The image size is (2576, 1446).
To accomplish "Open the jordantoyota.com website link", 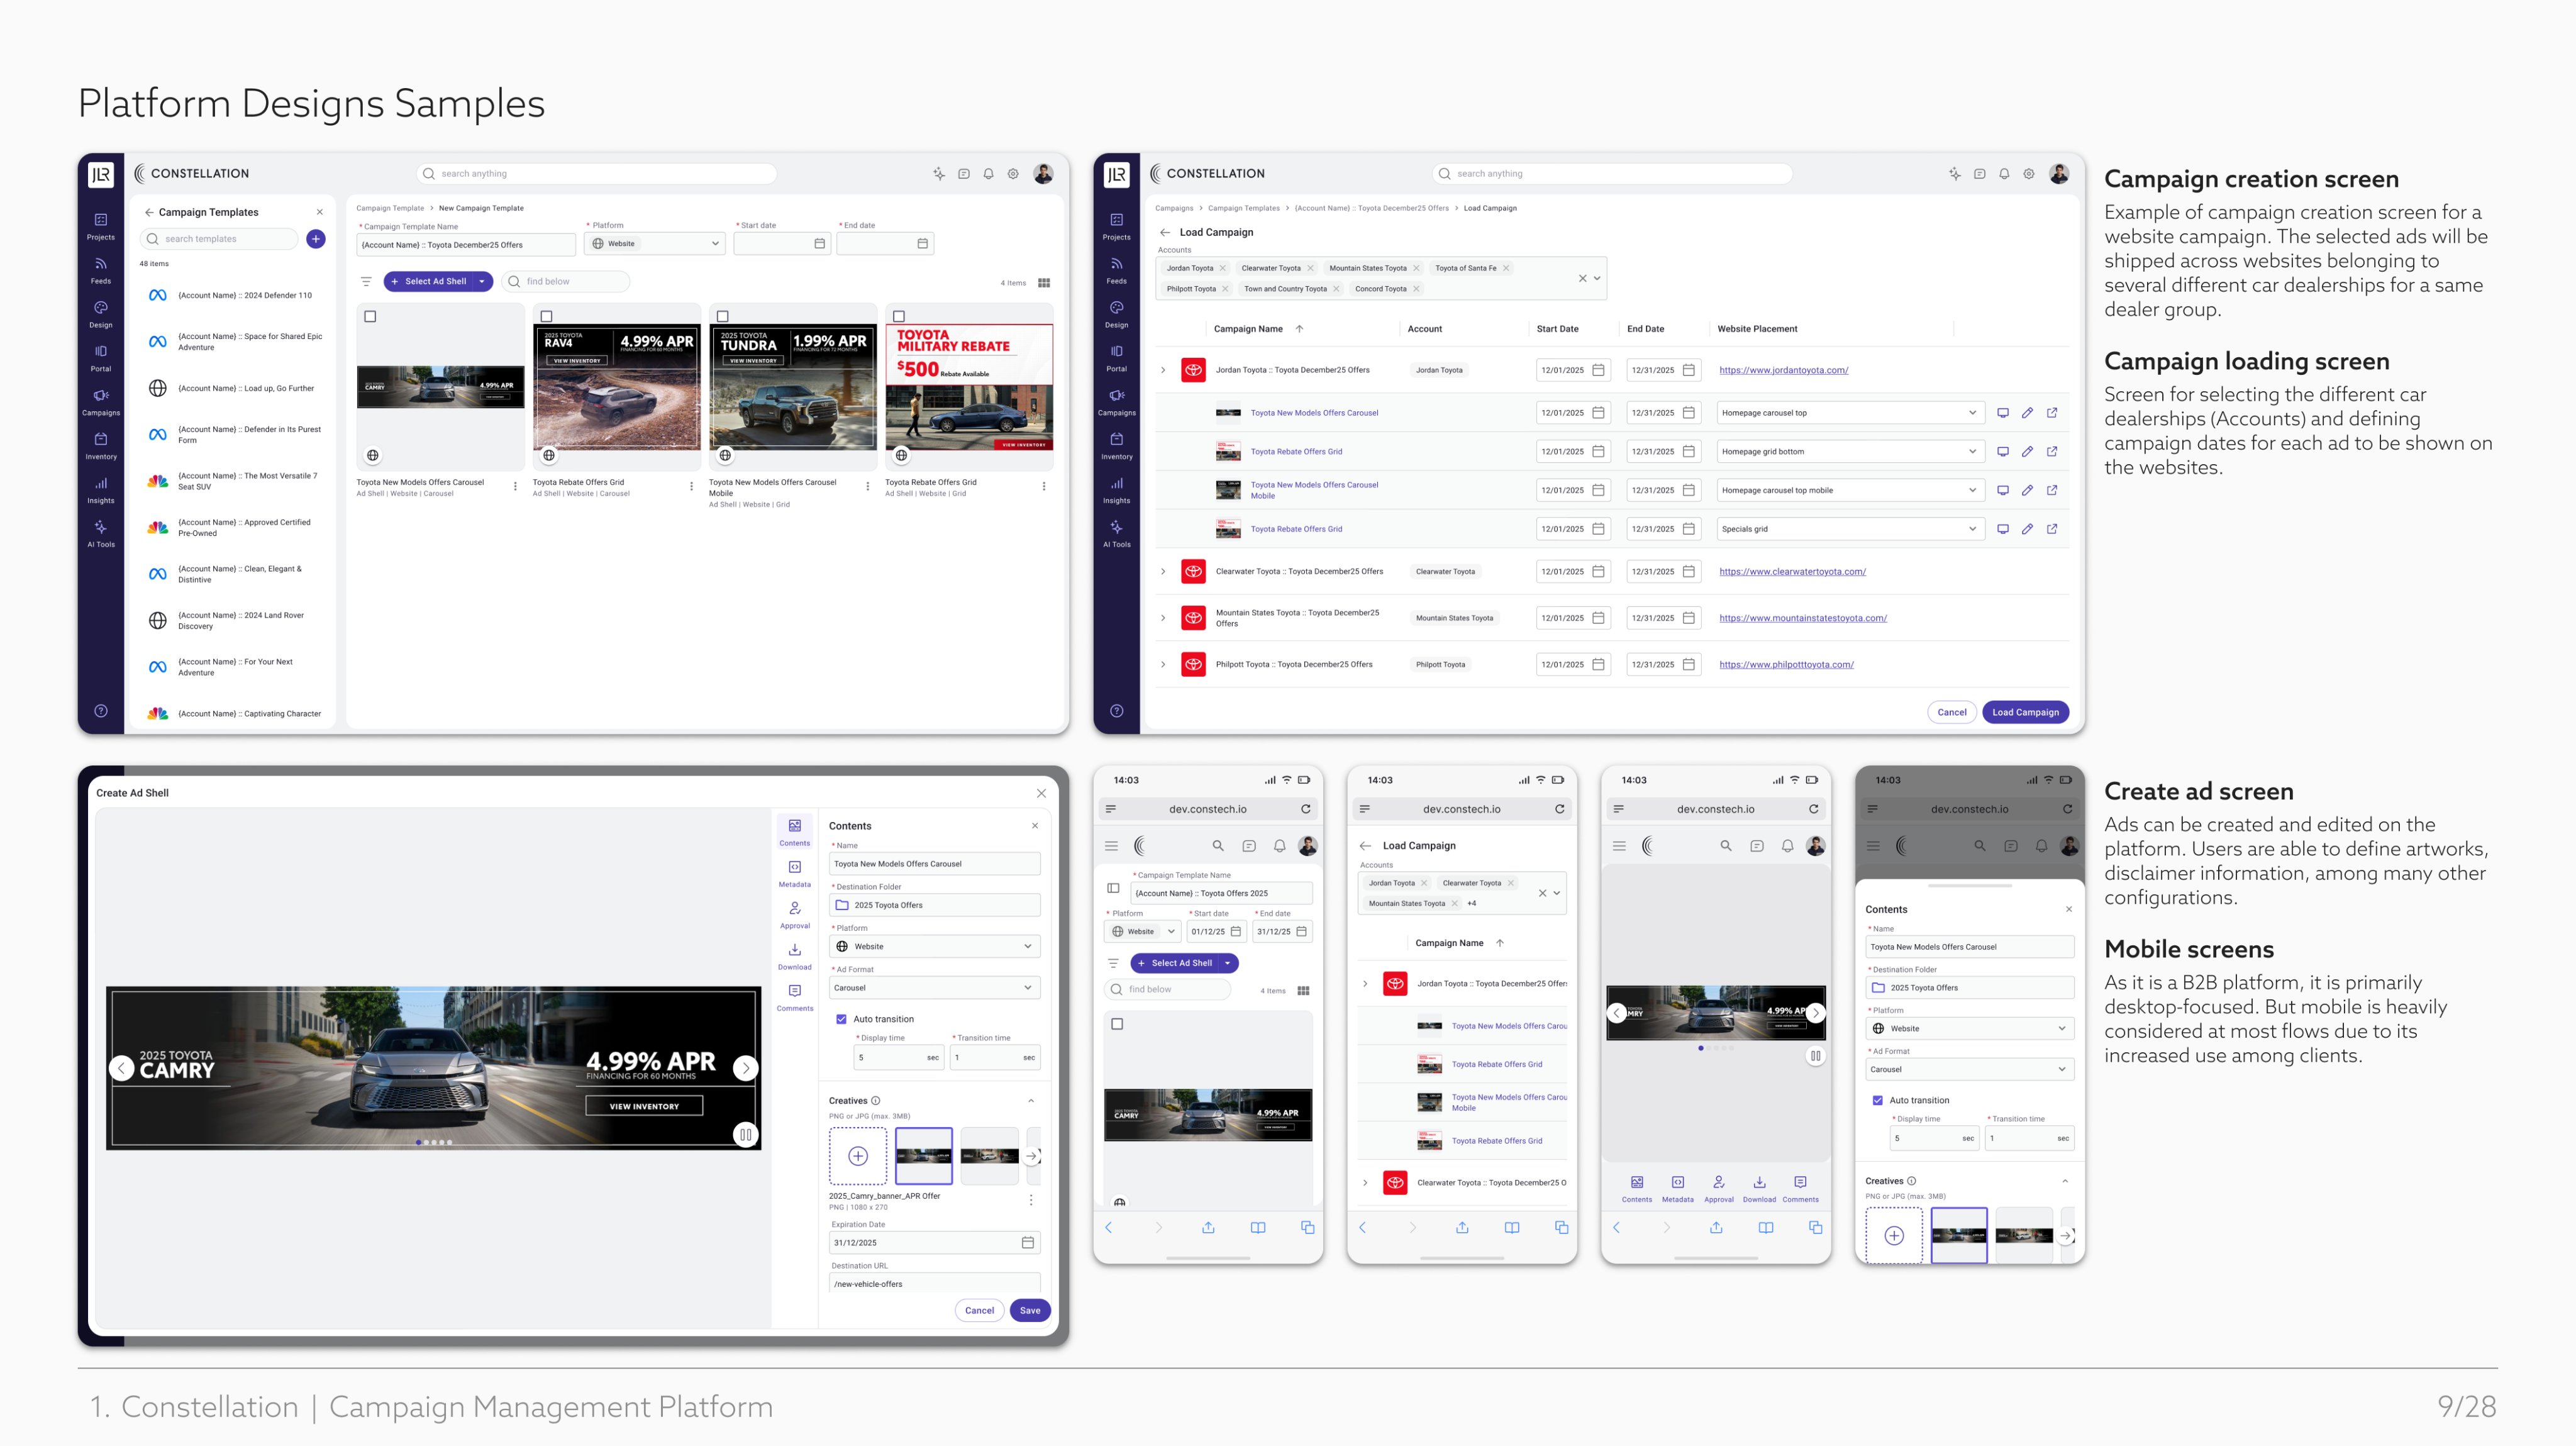I will [1783, 370].
